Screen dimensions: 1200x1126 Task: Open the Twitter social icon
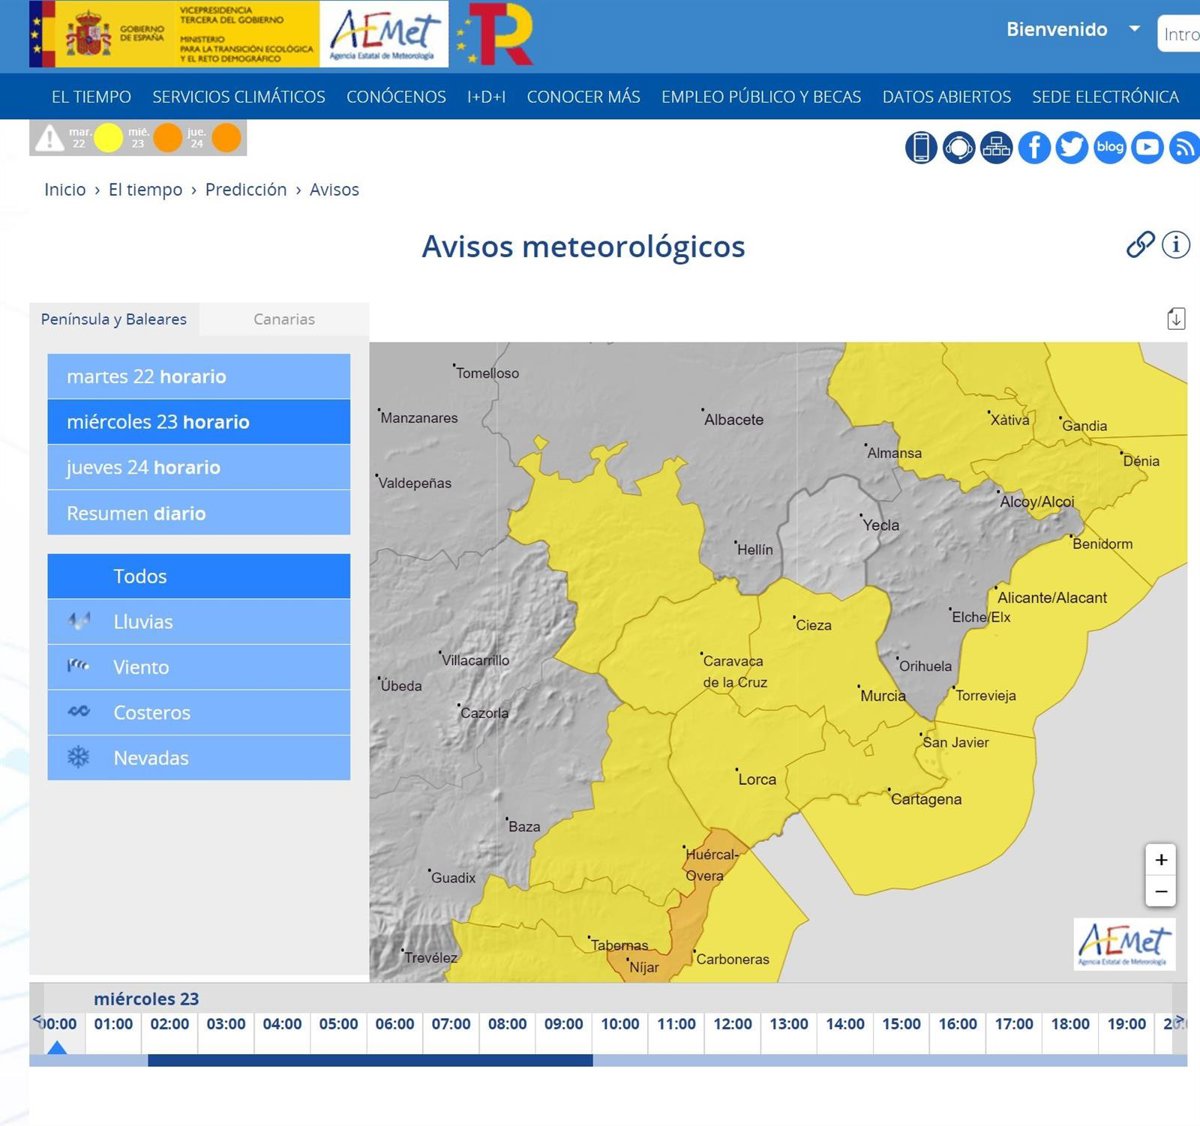click(x=1072, y=147)
